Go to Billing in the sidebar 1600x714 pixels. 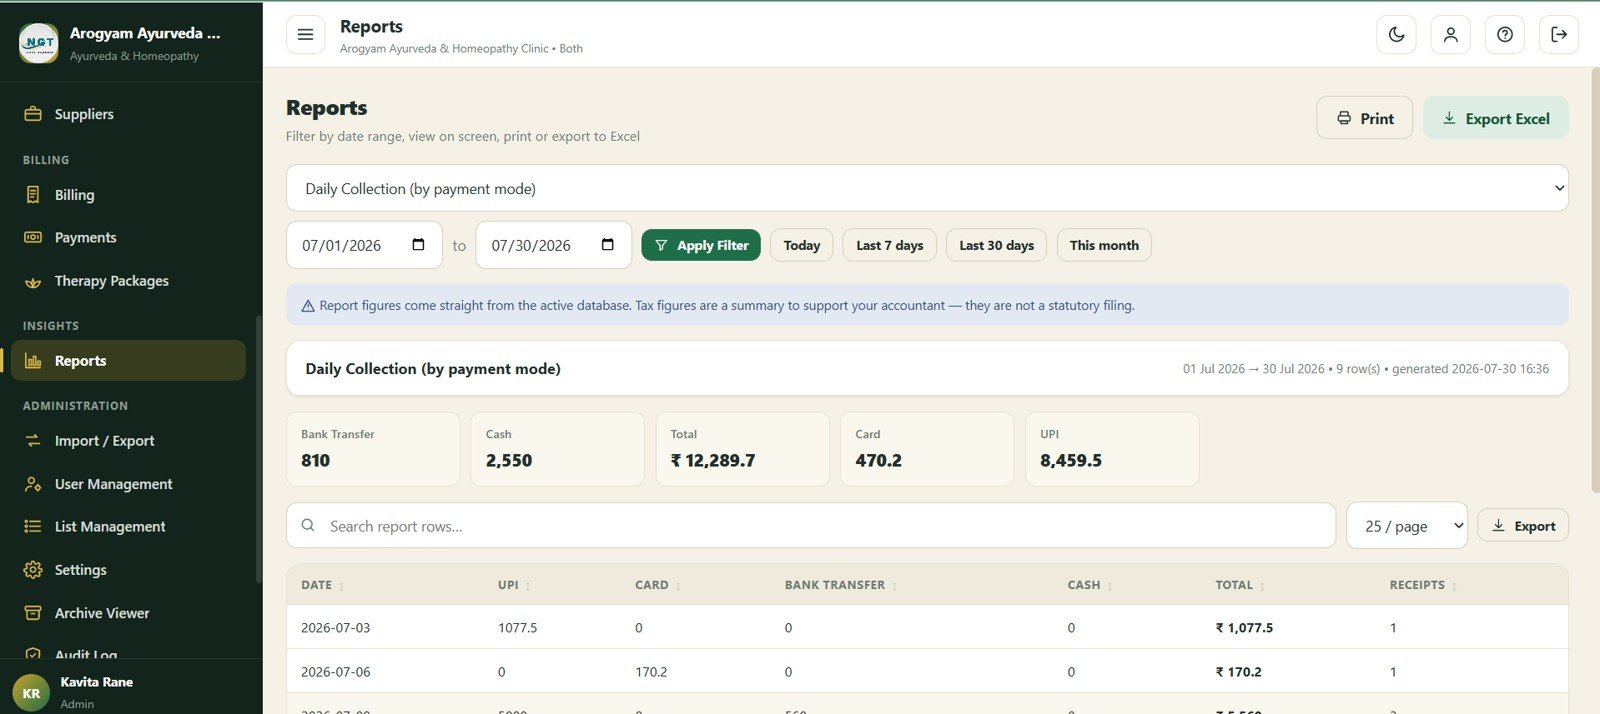[x=128, y=195]
